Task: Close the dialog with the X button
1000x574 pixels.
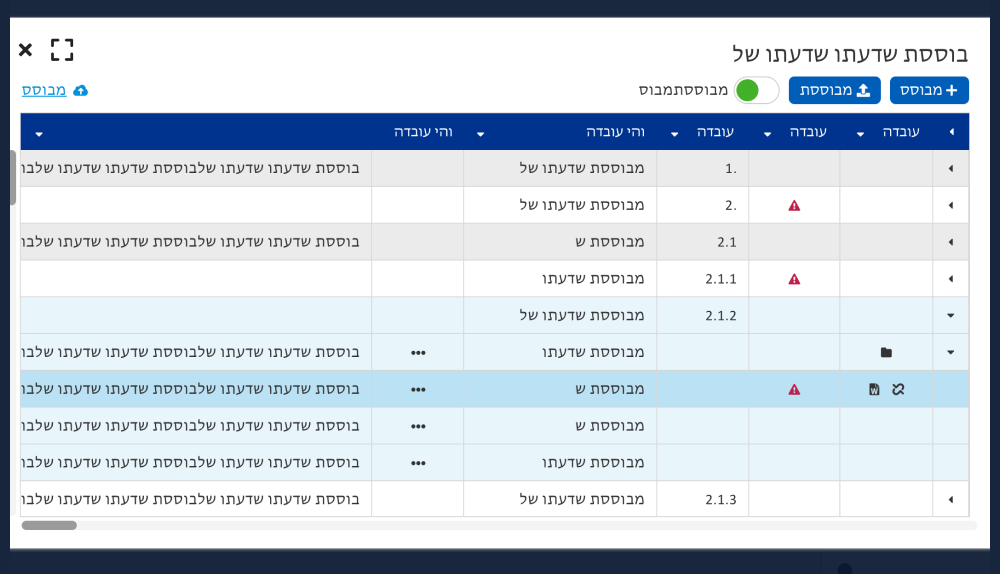Action: point(26,50)
